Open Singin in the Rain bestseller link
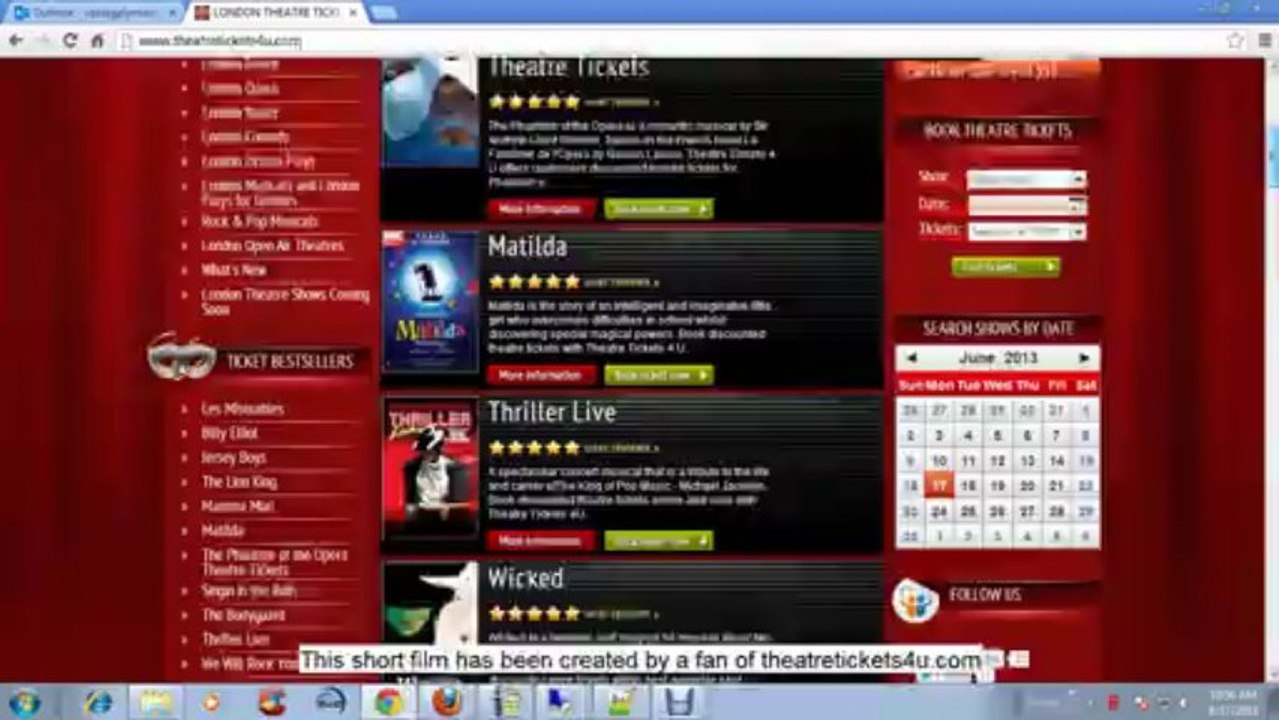The image size is (1279, 720). (x=248, y=591)
